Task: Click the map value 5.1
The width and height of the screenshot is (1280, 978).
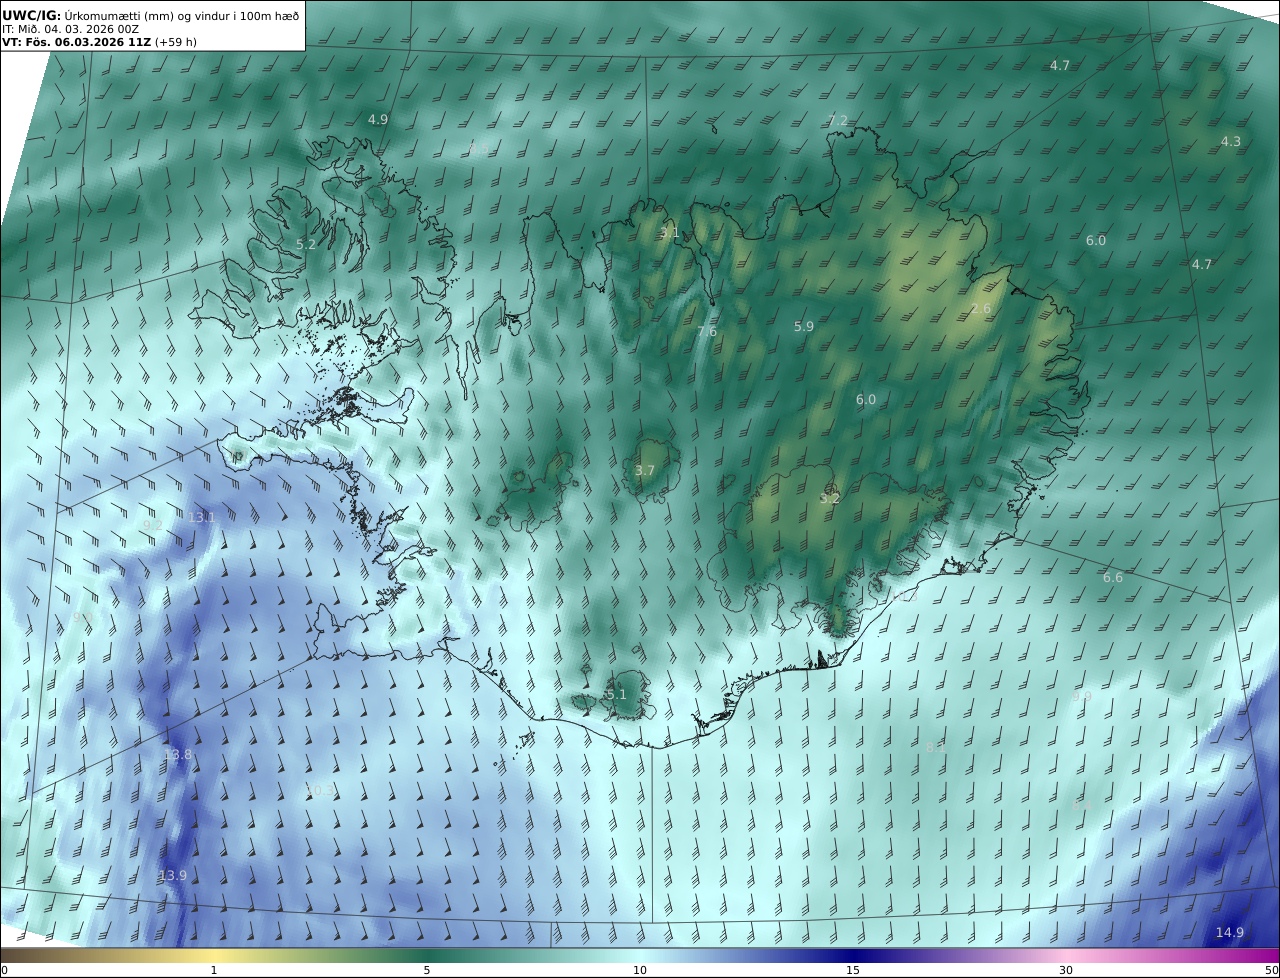Action: coord(616,694)
